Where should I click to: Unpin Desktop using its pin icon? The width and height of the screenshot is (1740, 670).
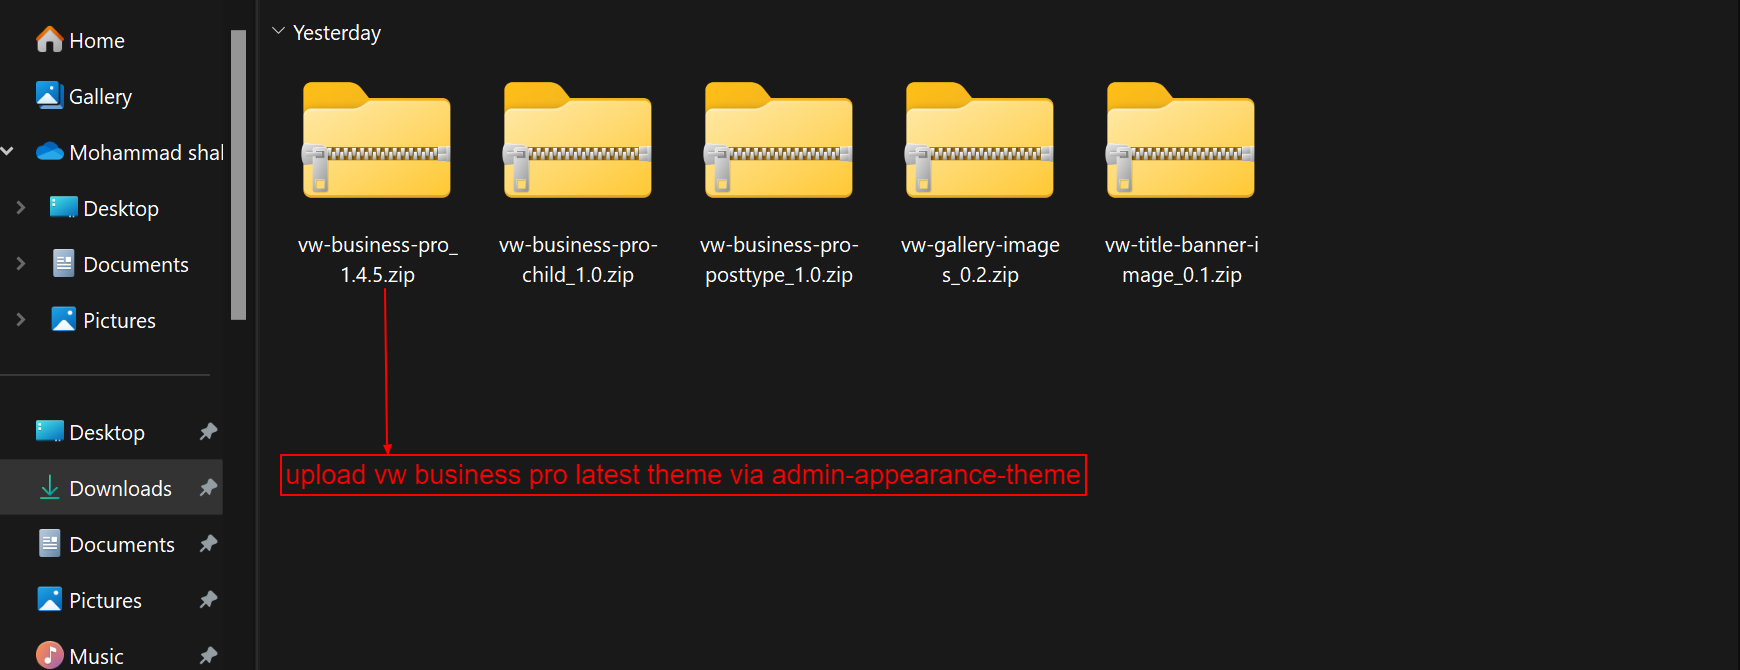tap(208, 432)
